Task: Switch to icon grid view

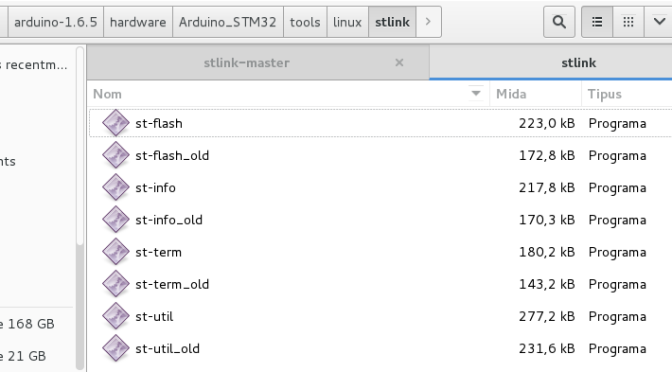Action: (628, 22)
